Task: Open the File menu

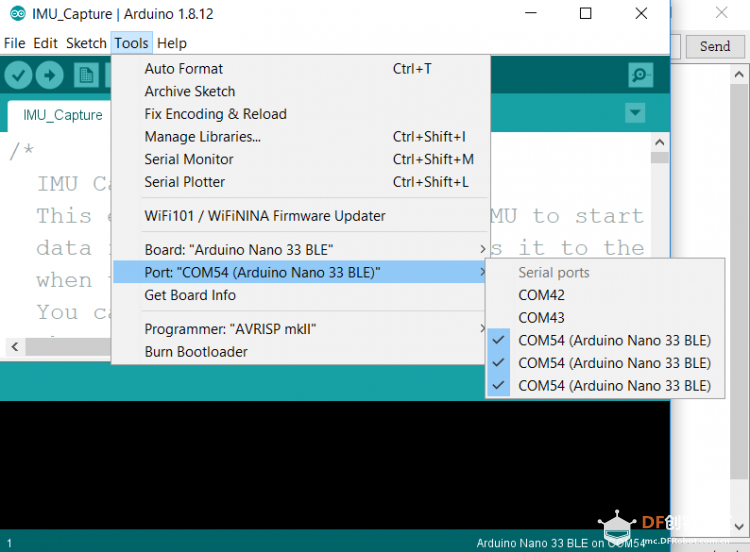Action: pos(14,43)
